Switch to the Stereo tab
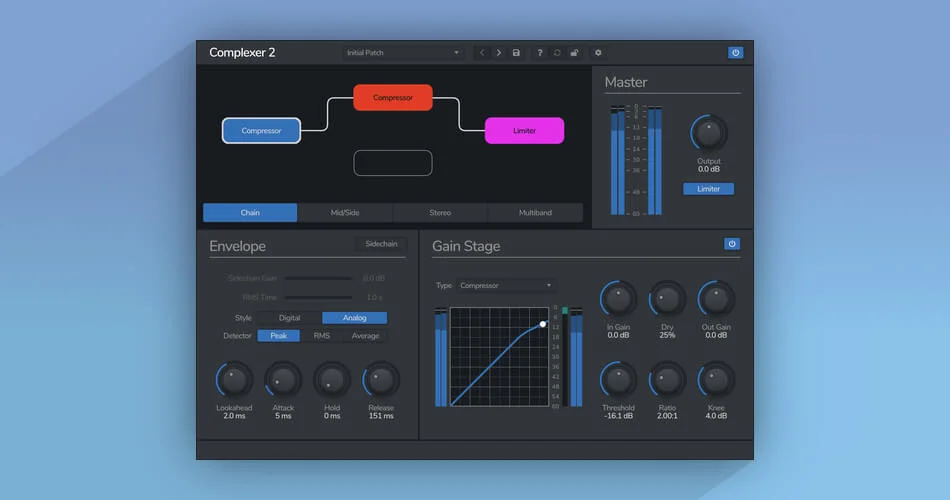The image size is (950, 500). click(x=440, y=213)
